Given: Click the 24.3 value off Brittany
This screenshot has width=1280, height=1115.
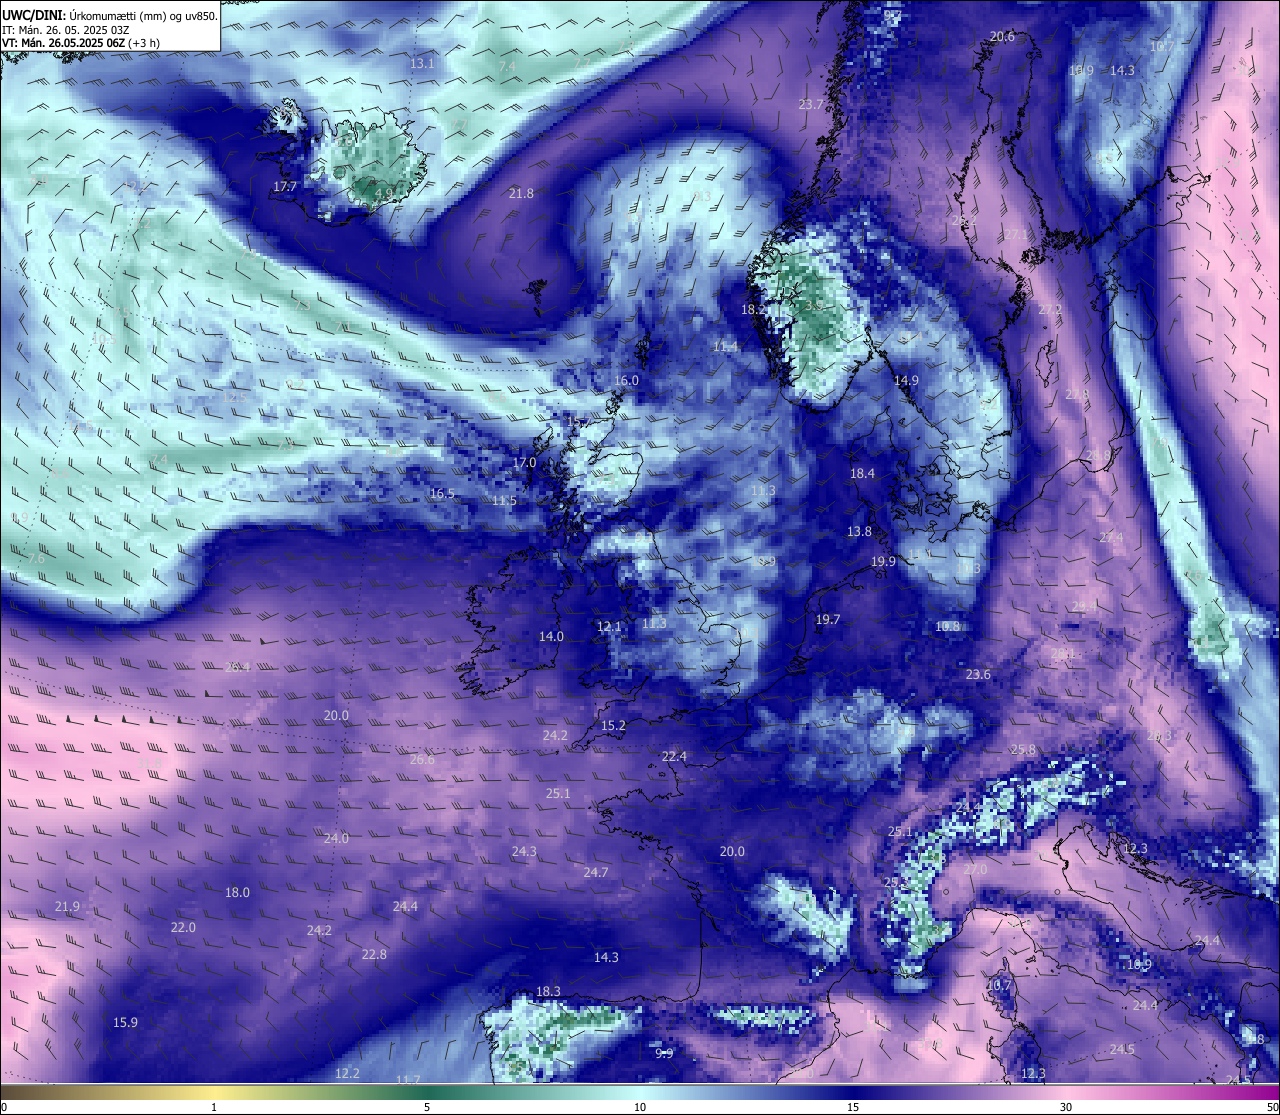Looking at the screenshot, I should [524, 852].
